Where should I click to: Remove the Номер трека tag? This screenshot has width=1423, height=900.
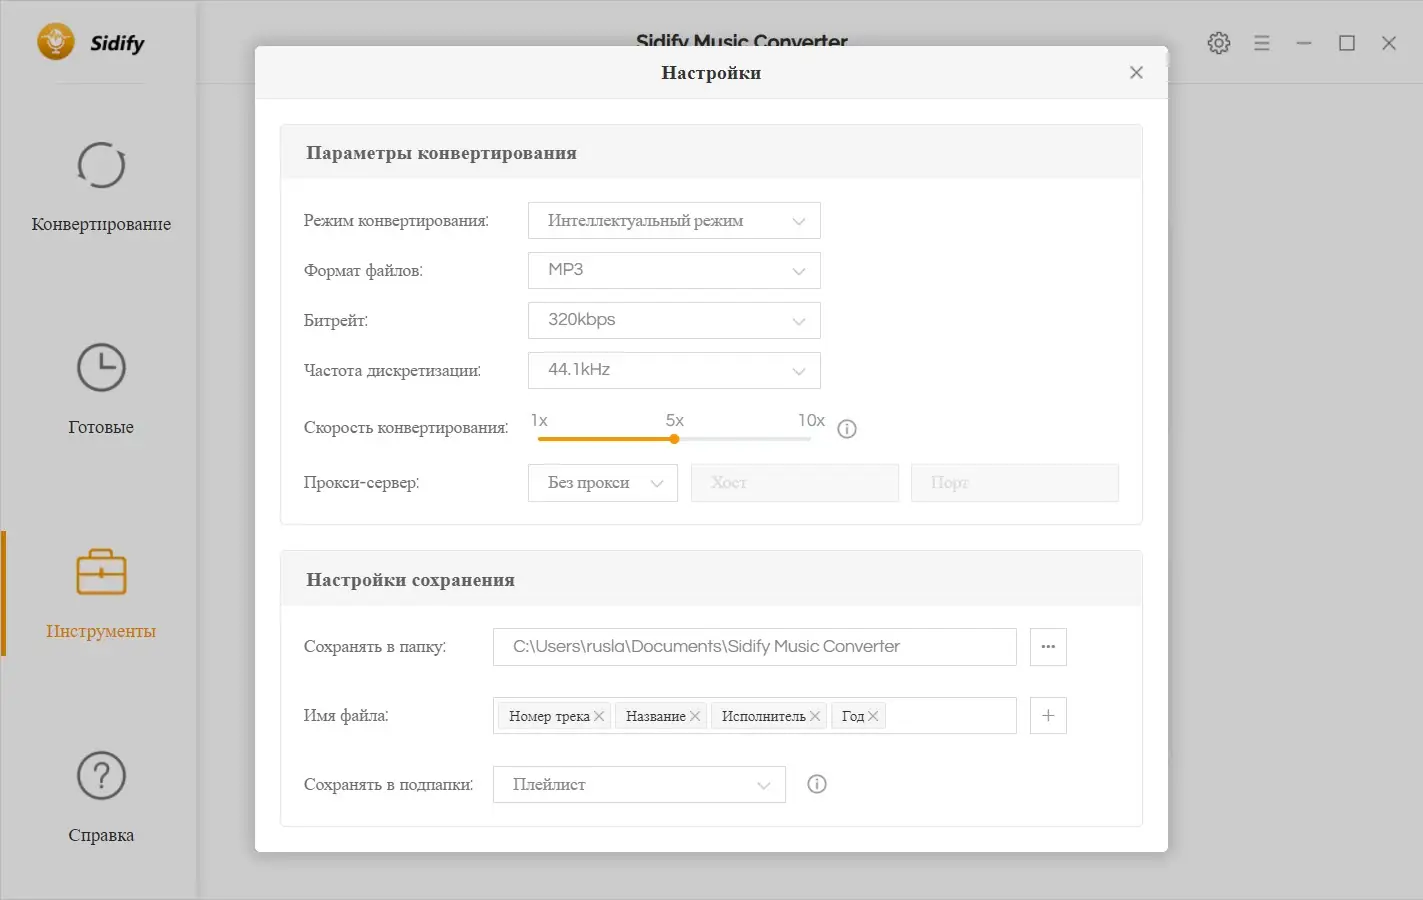(x=599, y=716)
